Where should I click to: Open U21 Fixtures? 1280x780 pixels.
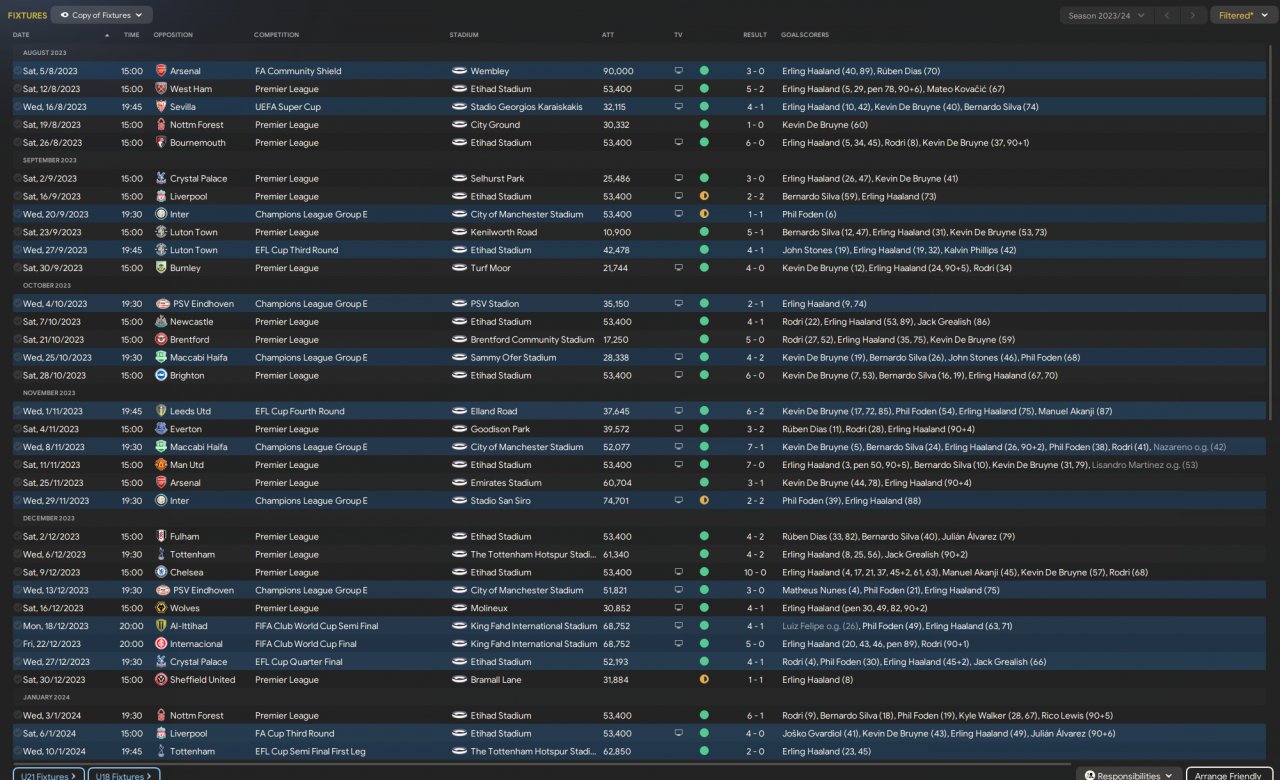(x=49, y=775)
